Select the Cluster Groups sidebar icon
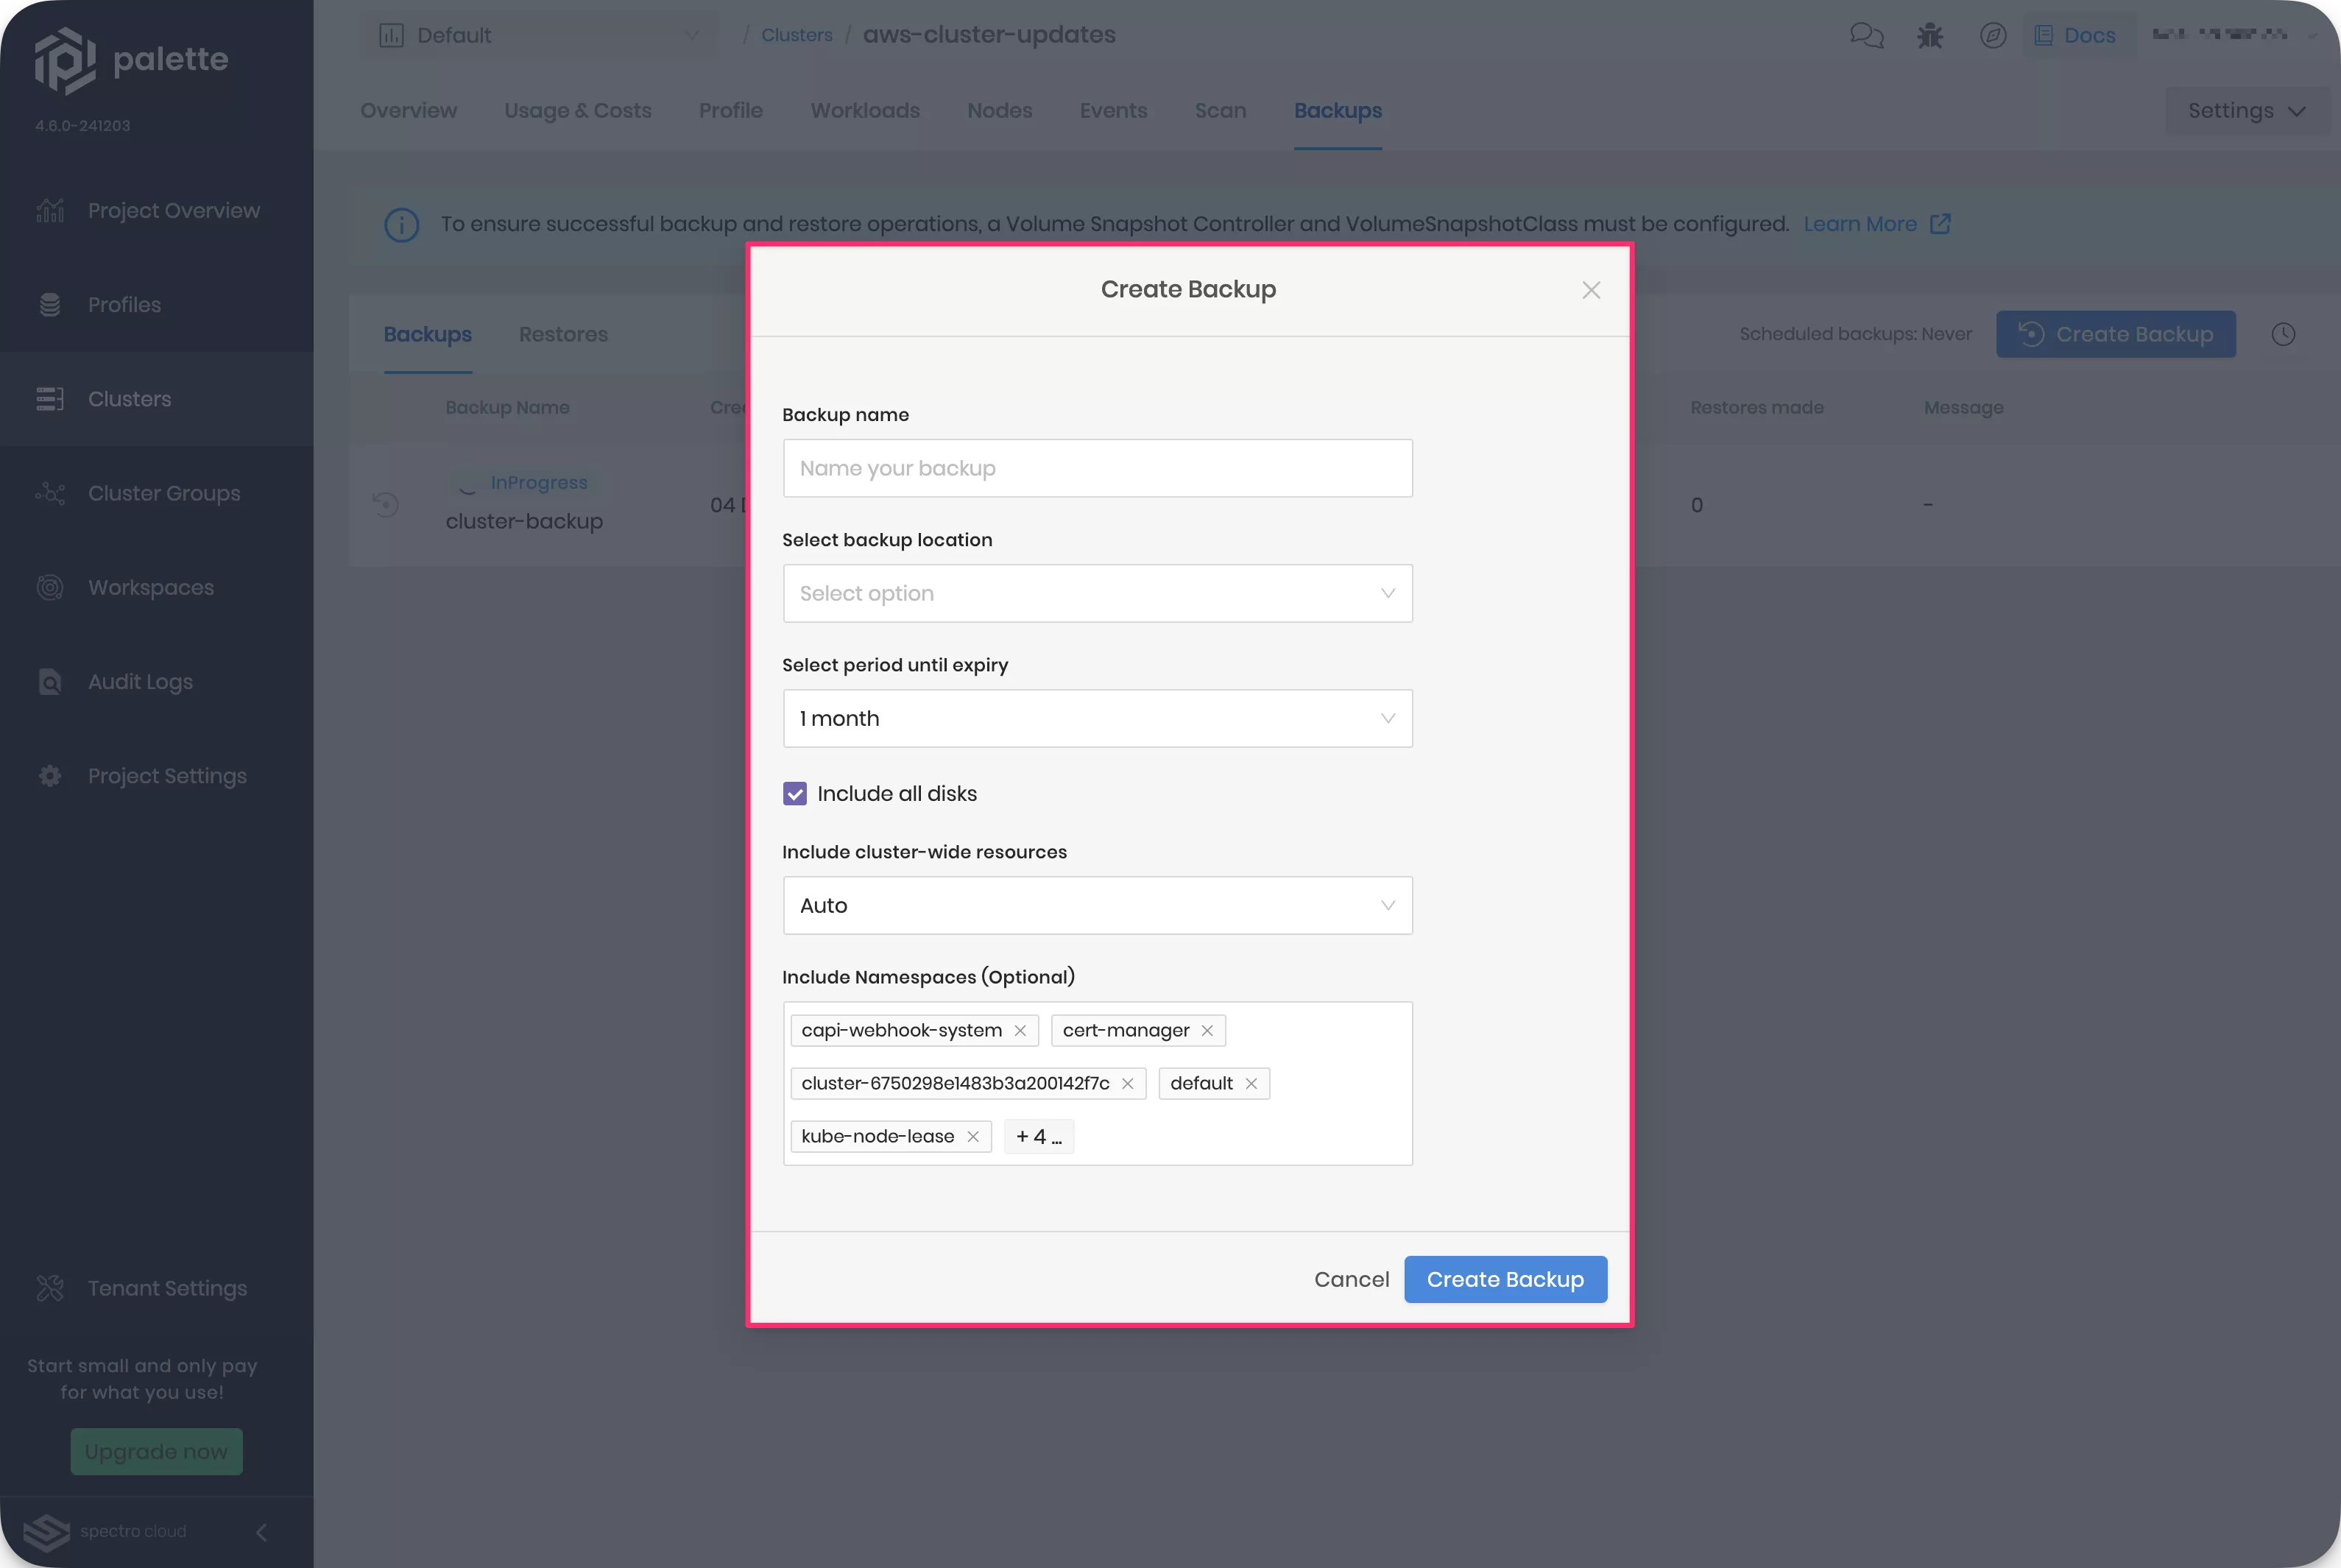2341x1568 pixels. 50,492
